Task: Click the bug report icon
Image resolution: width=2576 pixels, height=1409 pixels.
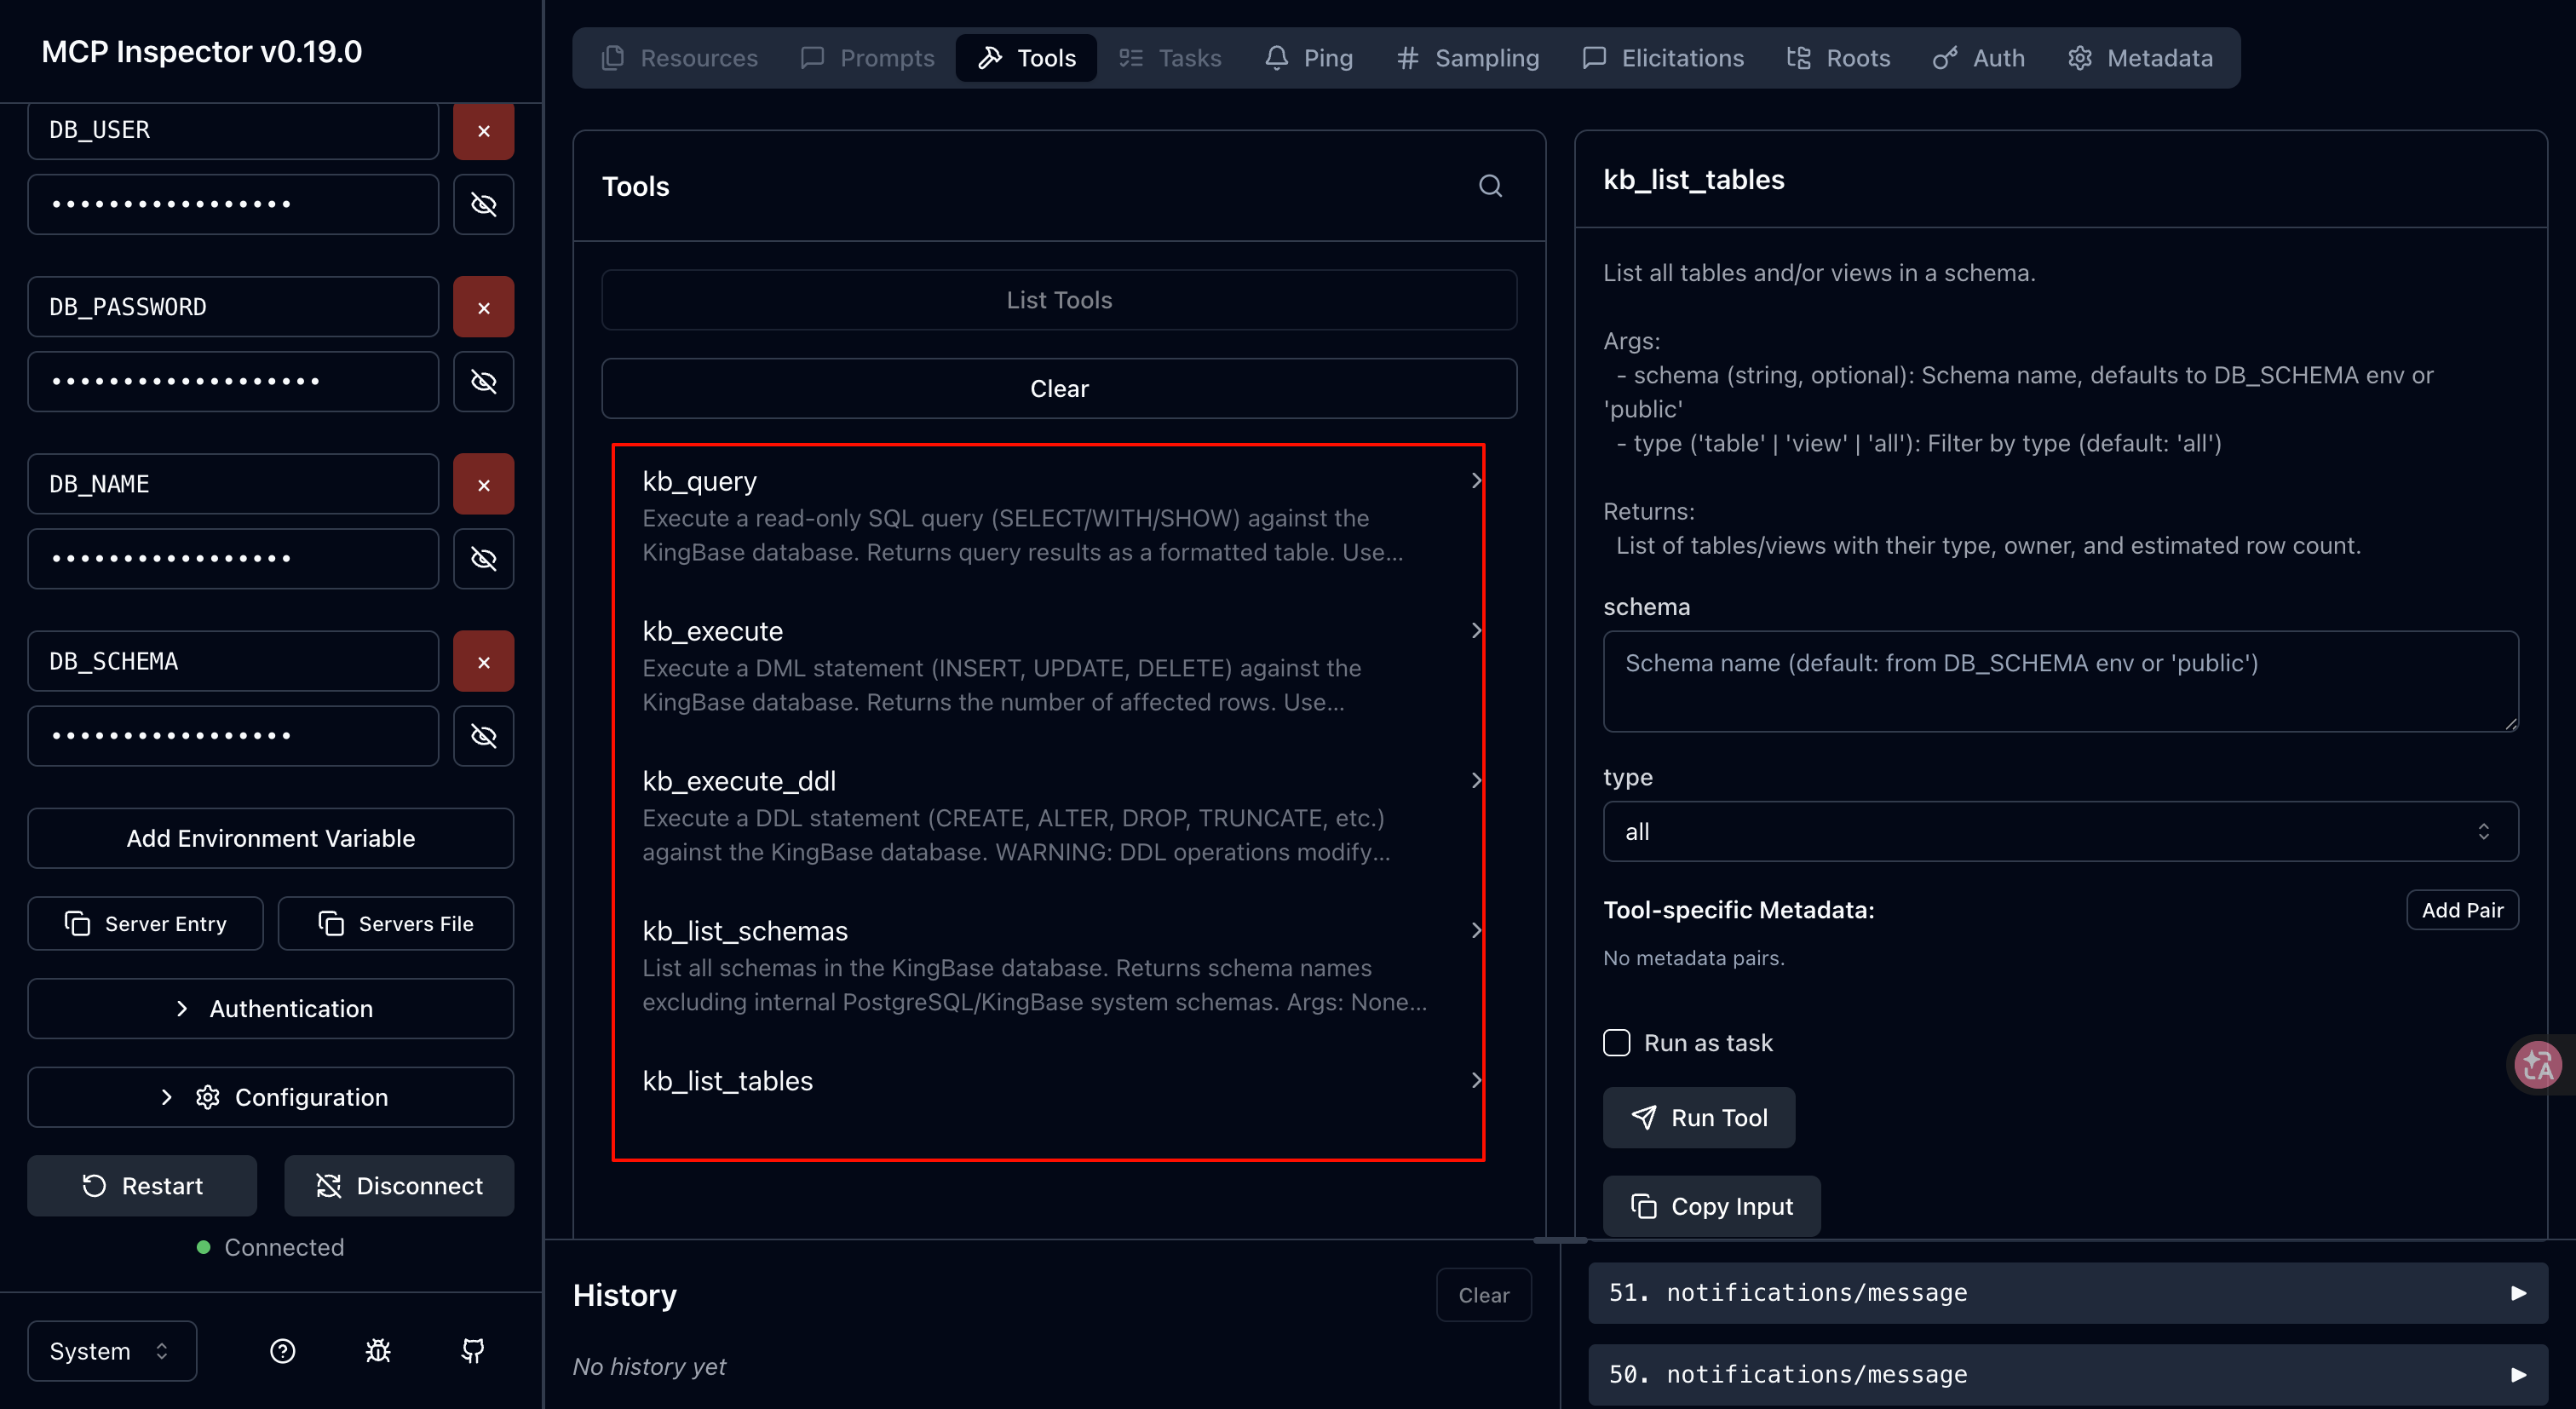Action: (378, 1351)
